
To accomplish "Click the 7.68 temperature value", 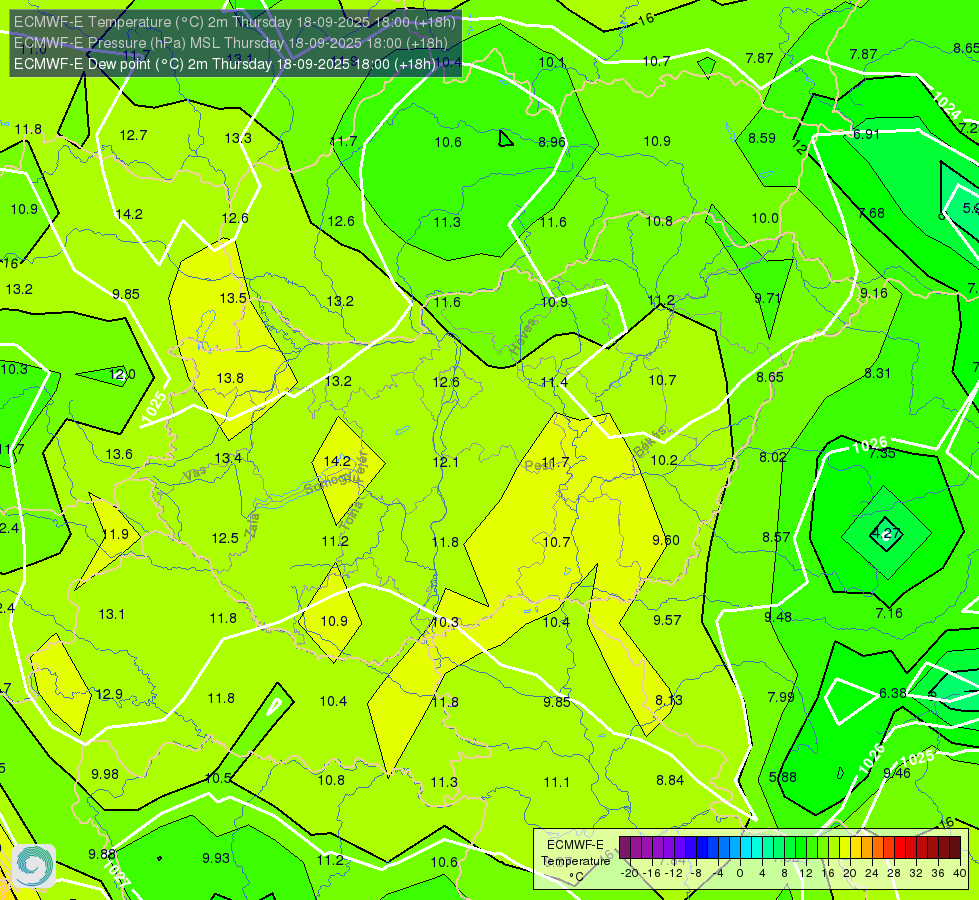I will coord(871,214).
